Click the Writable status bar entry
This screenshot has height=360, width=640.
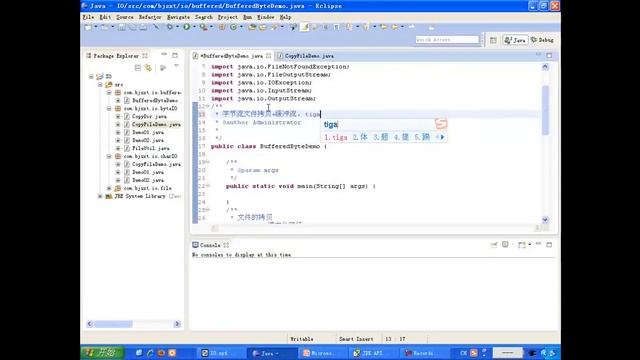pos(302,339)
